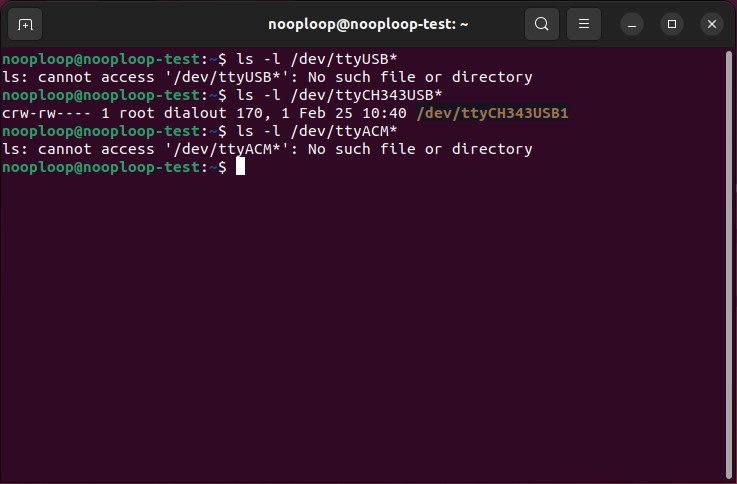Click the ttyUSB 'No such file' error line
Image resolution: width=737 pixels, height=484 pixels.
click(x=267, y=77)
